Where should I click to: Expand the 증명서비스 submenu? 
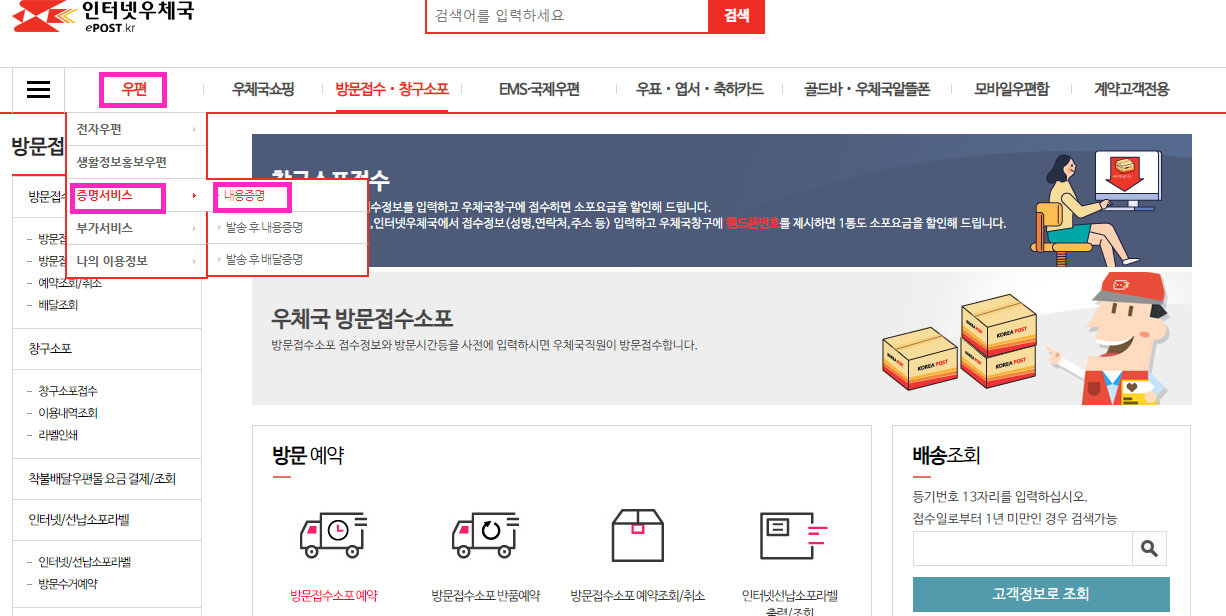136,195
